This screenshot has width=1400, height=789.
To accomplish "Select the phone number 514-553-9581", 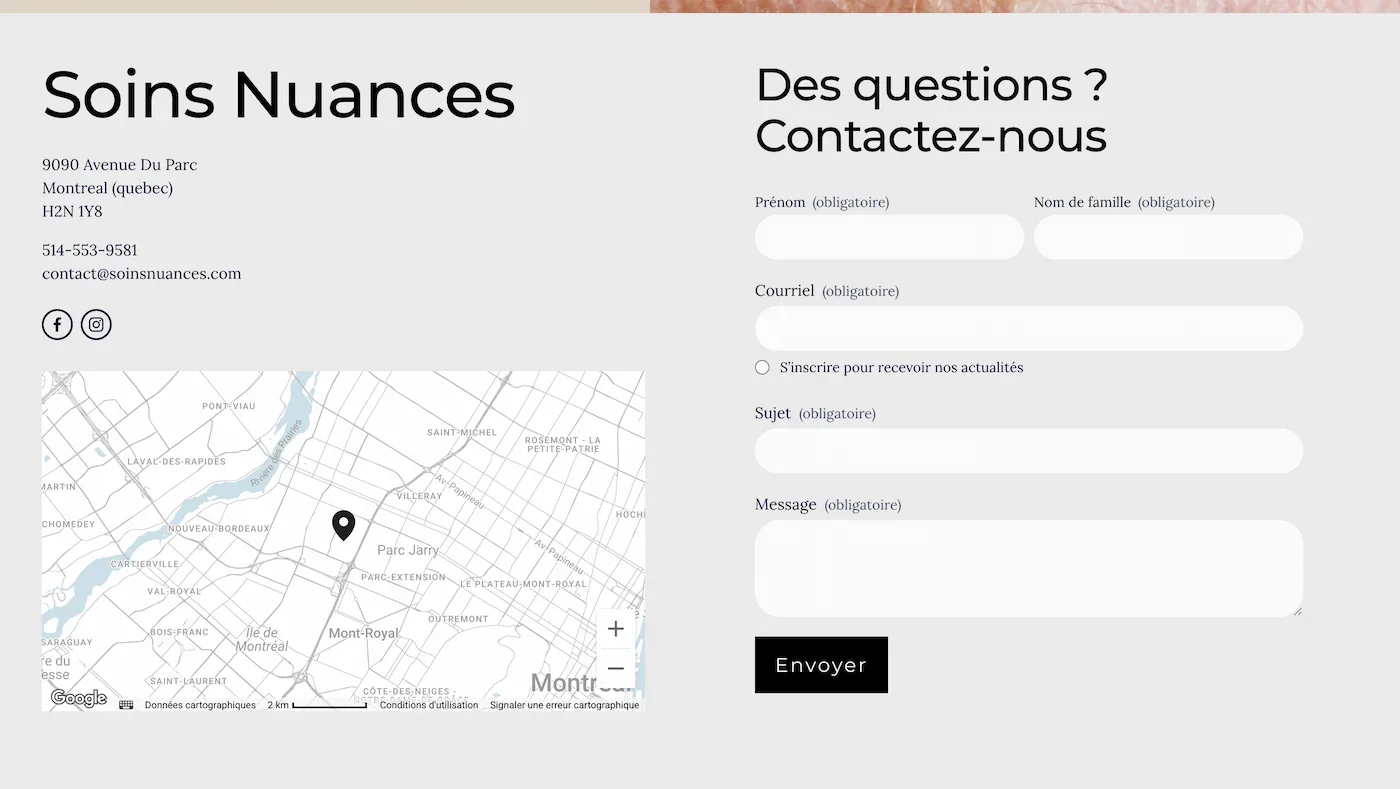I will click(88, 249).
